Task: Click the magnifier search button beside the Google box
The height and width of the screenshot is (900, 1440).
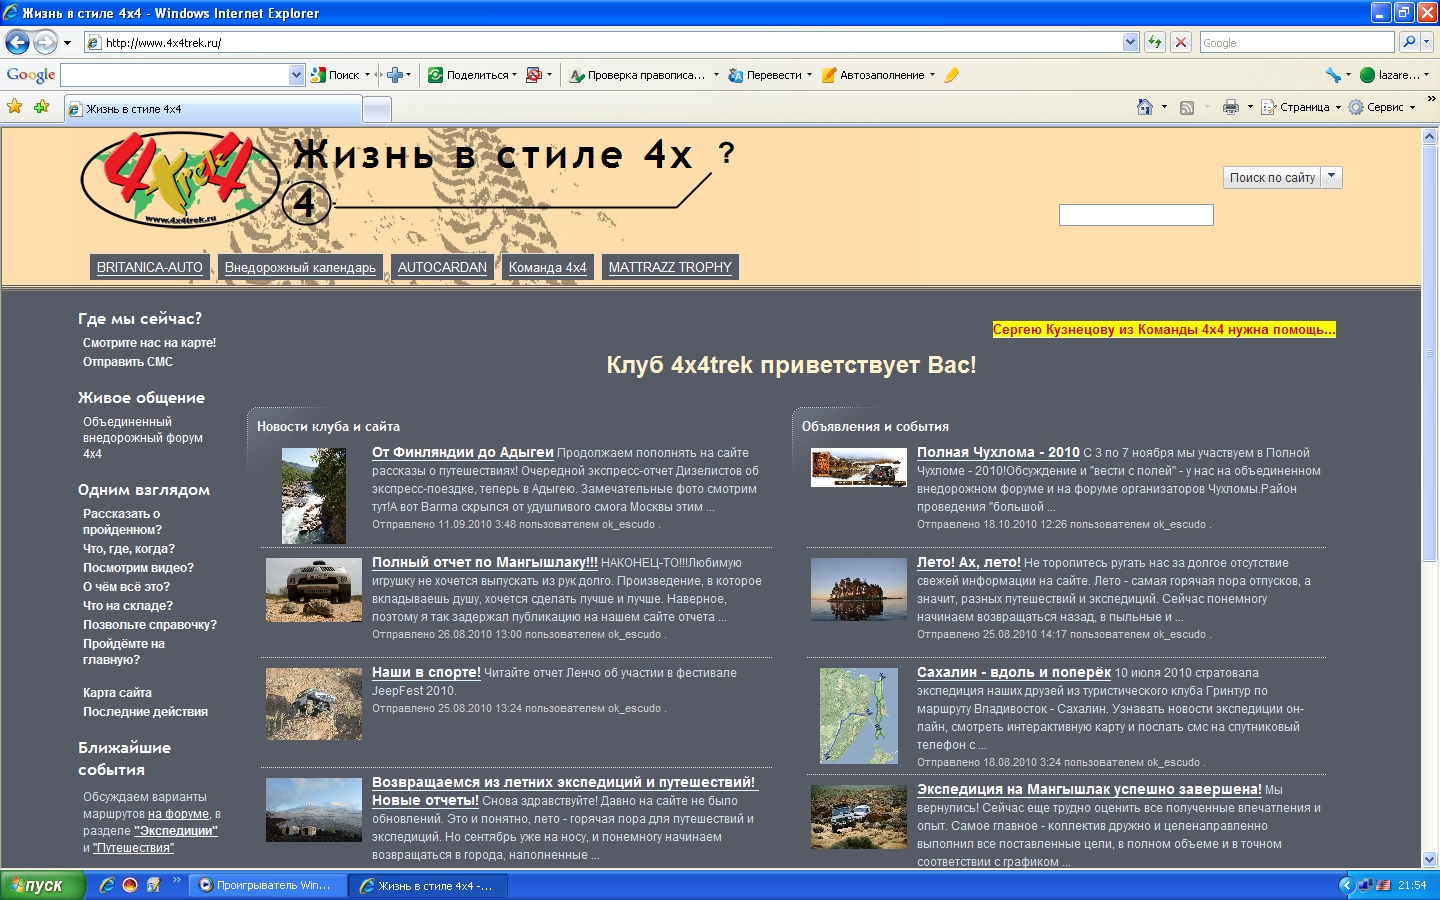Action: click(1409, 42)
